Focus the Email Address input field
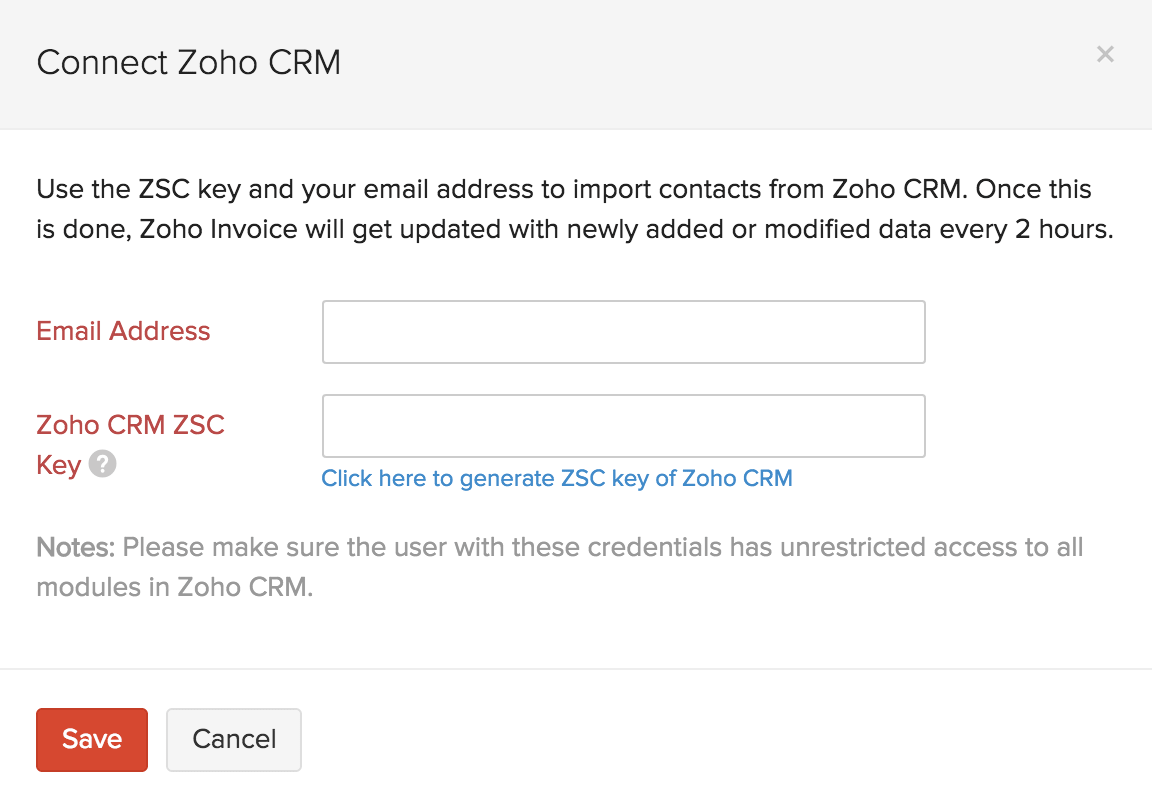Screen dimensions: 1152x808 point(623,332)
